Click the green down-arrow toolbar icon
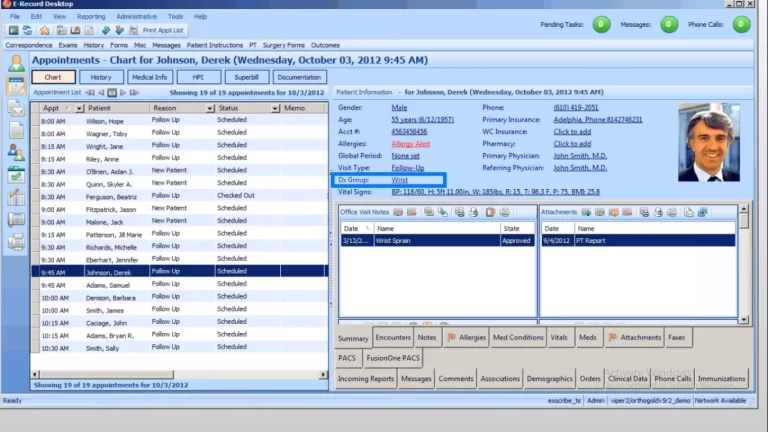This screenshot has height=432, width=768. [x=106, y=30]
